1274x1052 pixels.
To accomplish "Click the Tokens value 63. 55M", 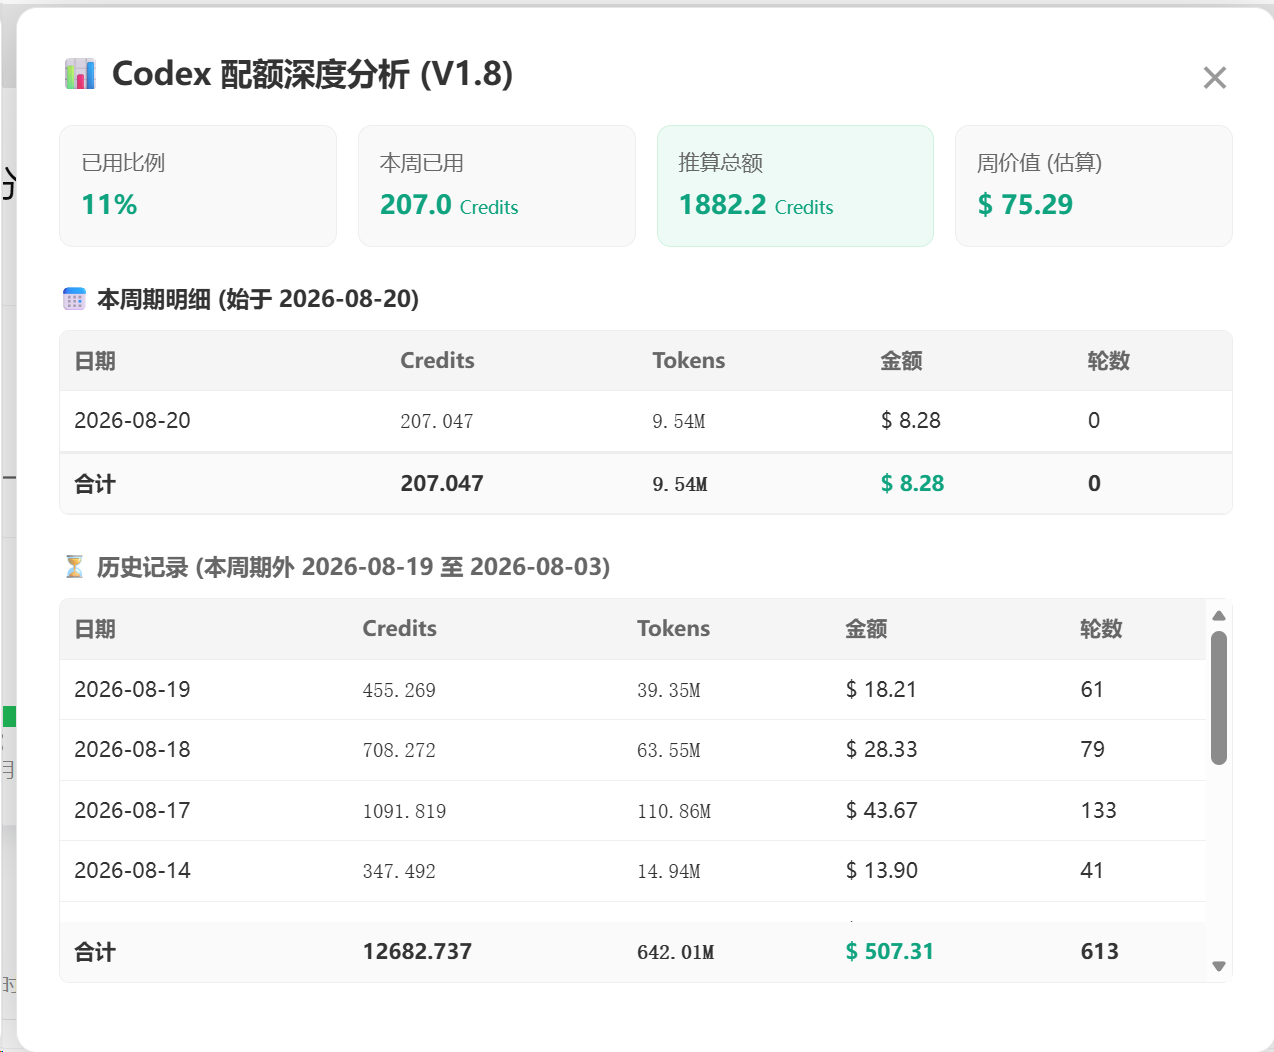I will pyautogui.click(x=669, y=751).
